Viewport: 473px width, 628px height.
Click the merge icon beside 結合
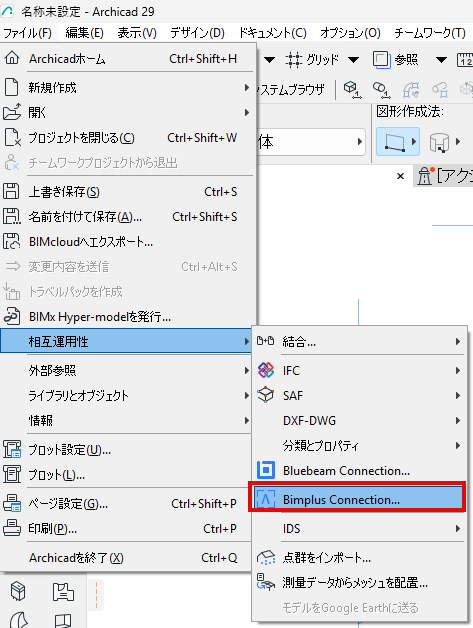pyautogui.click(x=266, y=341)
